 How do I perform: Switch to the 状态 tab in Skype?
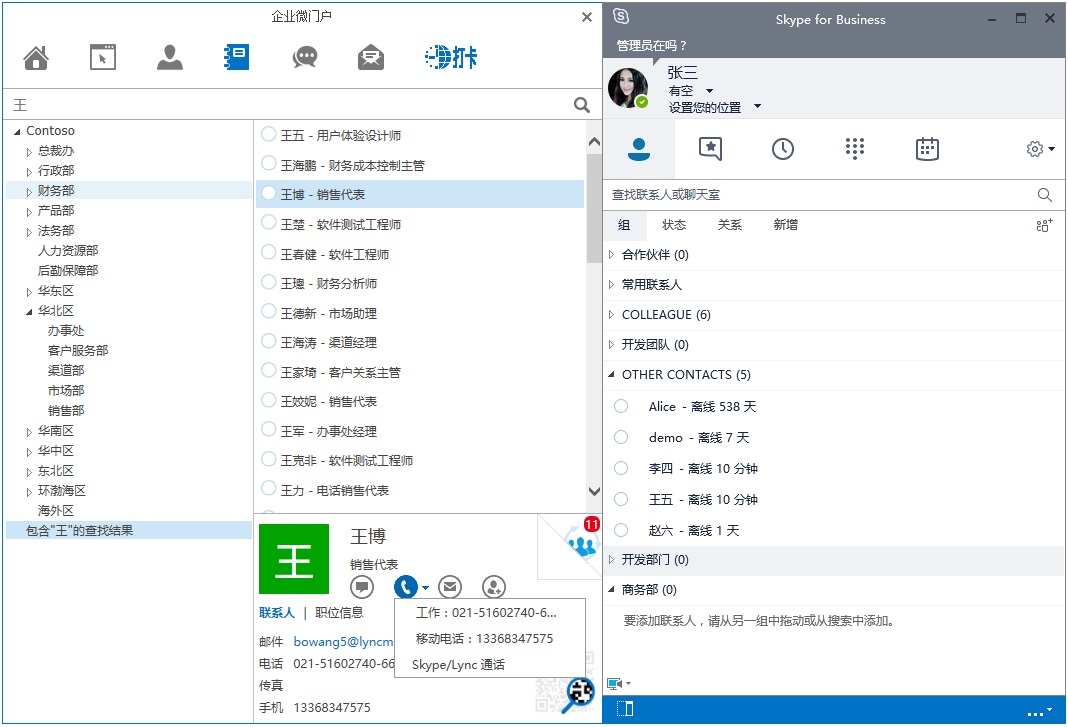click(674, 225)
